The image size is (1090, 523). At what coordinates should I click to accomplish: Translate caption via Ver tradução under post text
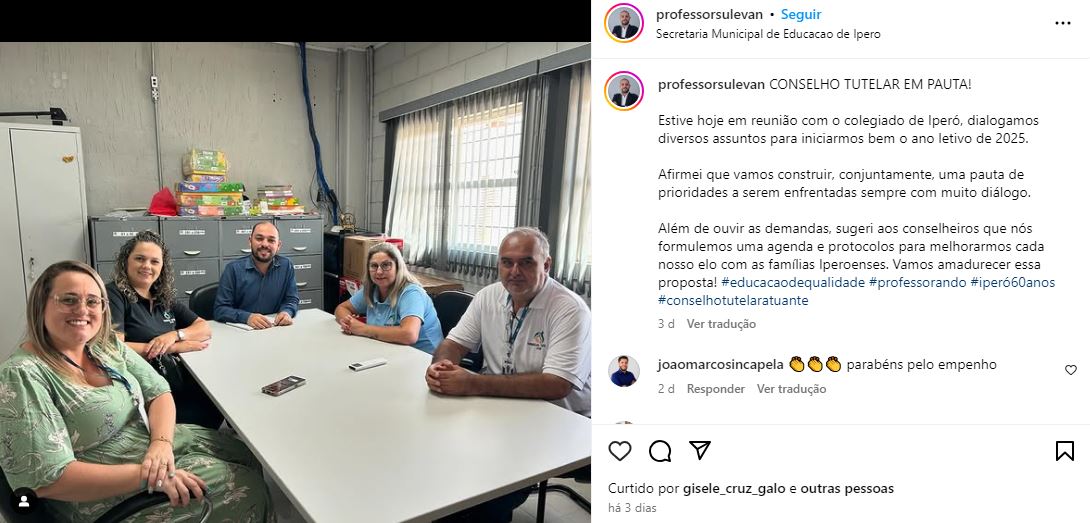tap(721, 324)
